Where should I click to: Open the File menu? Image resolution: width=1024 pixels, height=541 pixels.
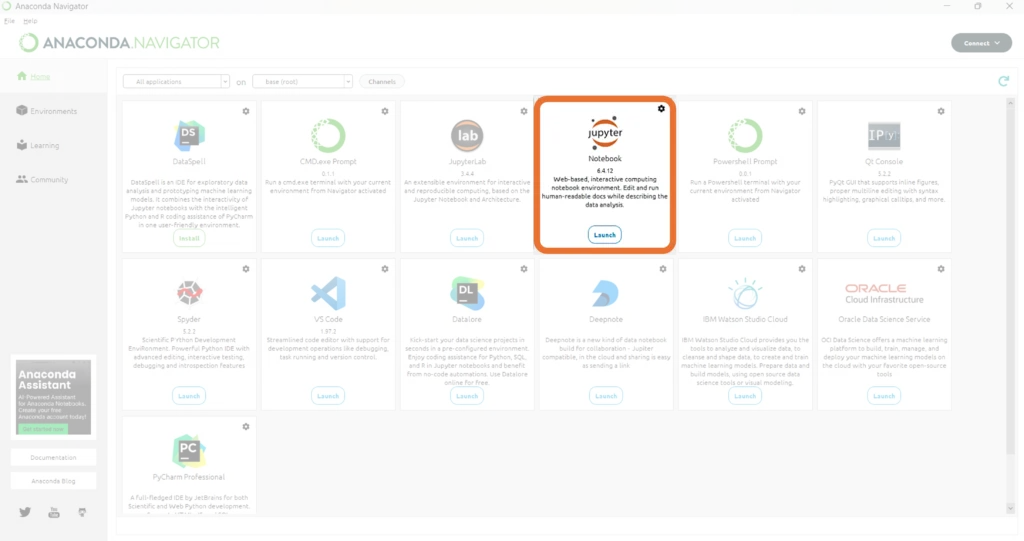point(9,21)
